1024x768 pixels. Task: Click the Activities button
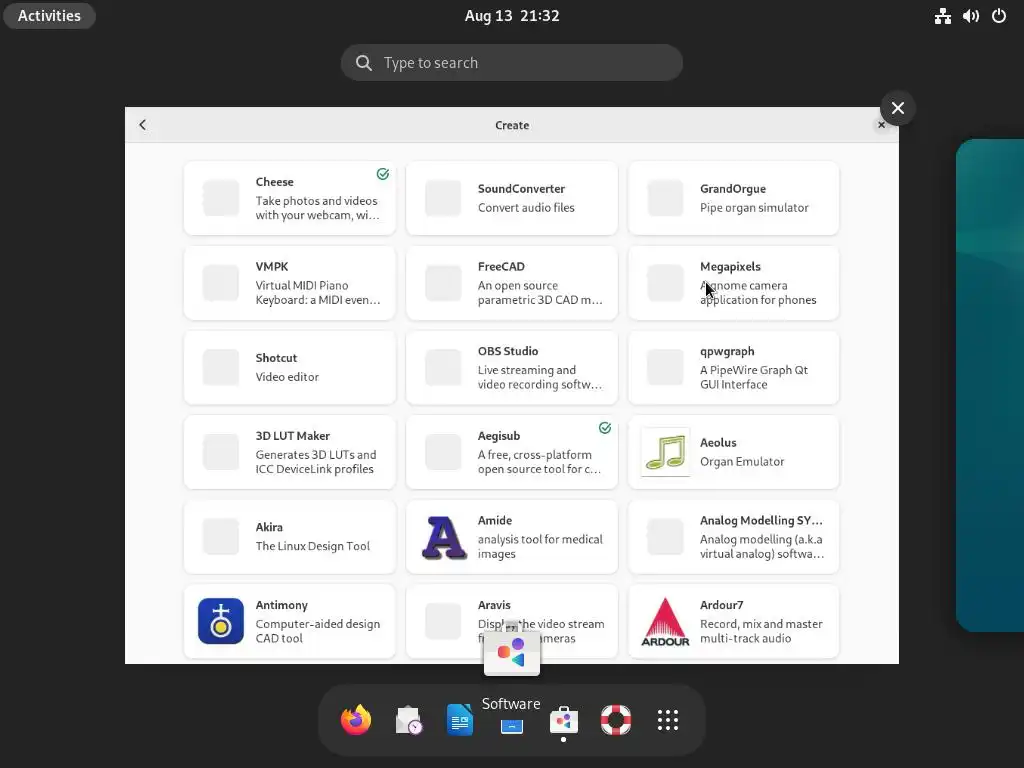(x=49, y=16)
